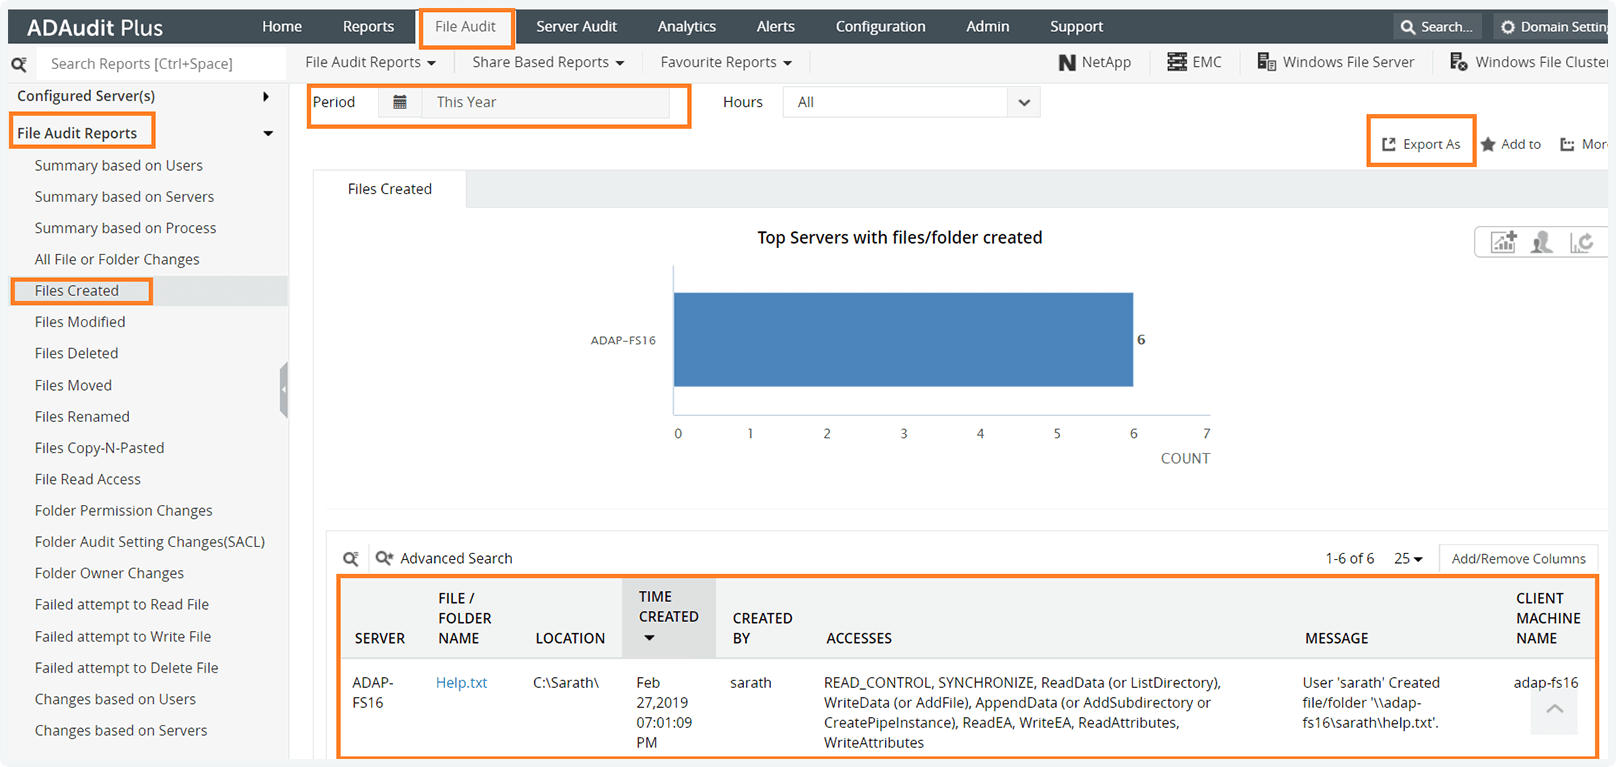This screenshot has width=1616, height=767.
Task: Open the Server Audit tab
Action: tap(576, 26)
